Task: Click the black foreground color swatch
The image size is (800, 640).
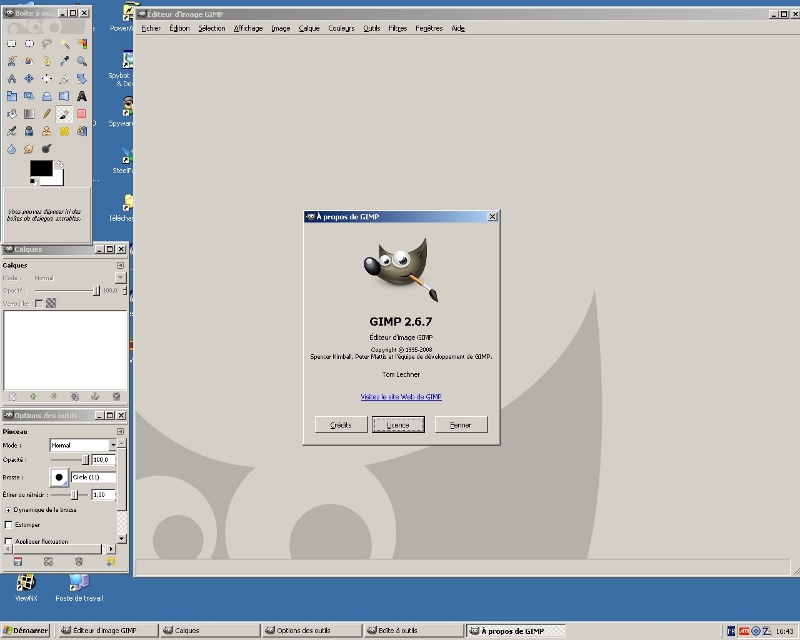Action: click(40, 169)
